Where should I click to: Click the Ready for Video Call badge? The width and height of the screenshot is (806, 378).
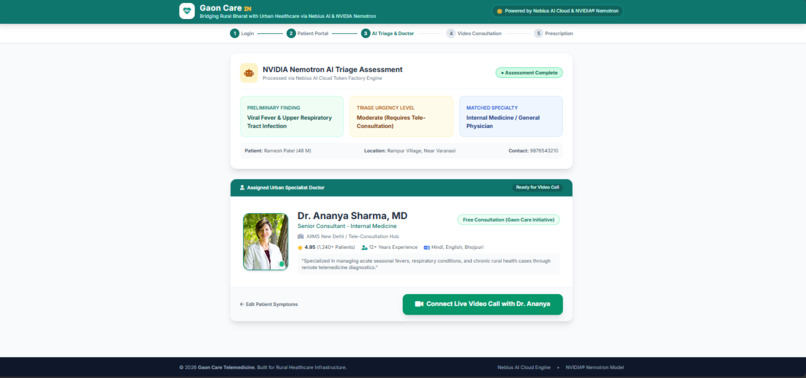point(537,188)
